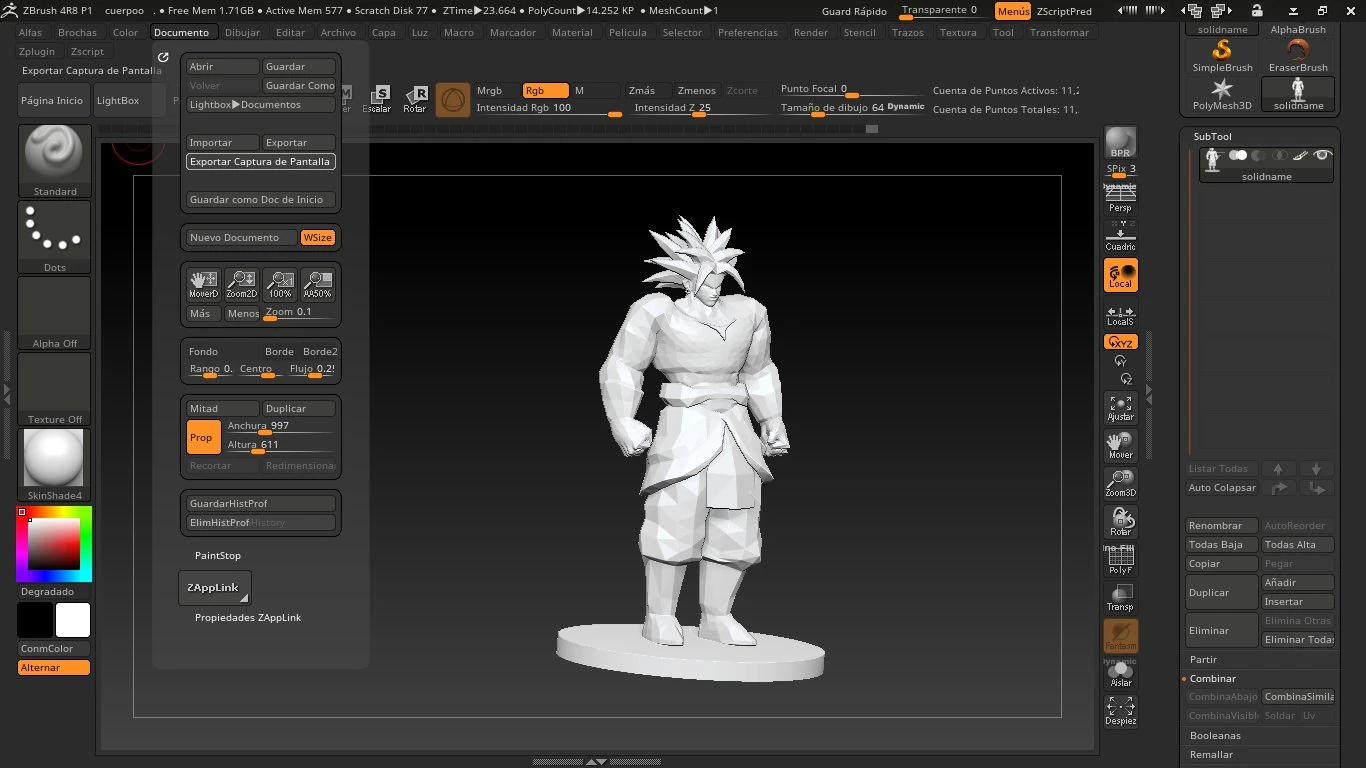Expand the Booleanas section
Screen dimensions: 1366x768
1215,736
